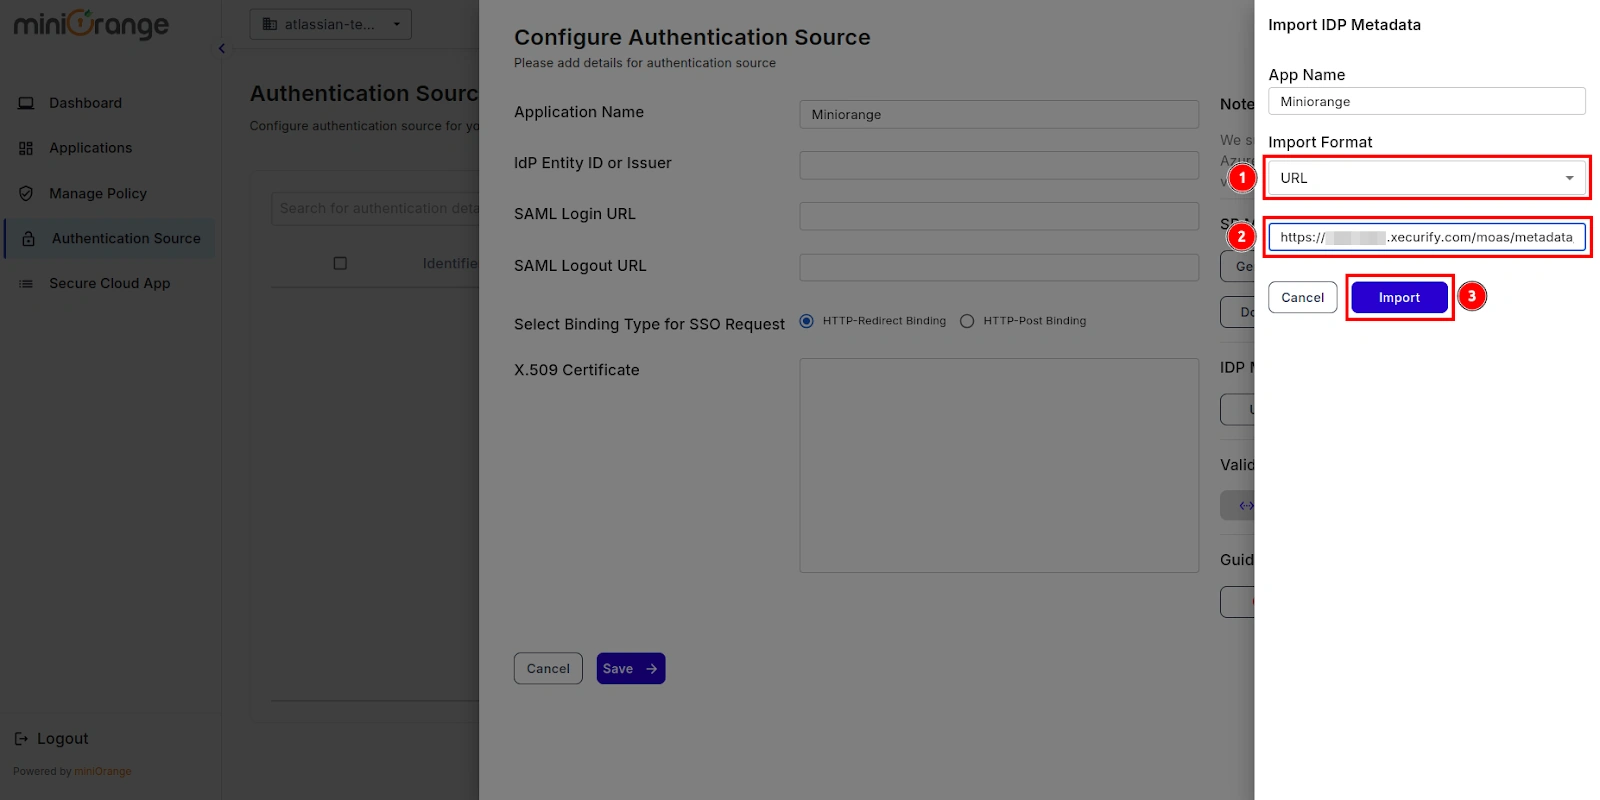This screenshot has height=800, width=1600.
Task: Click Cancel in Import IDP Metadata panel
Action: (1302, 297)
